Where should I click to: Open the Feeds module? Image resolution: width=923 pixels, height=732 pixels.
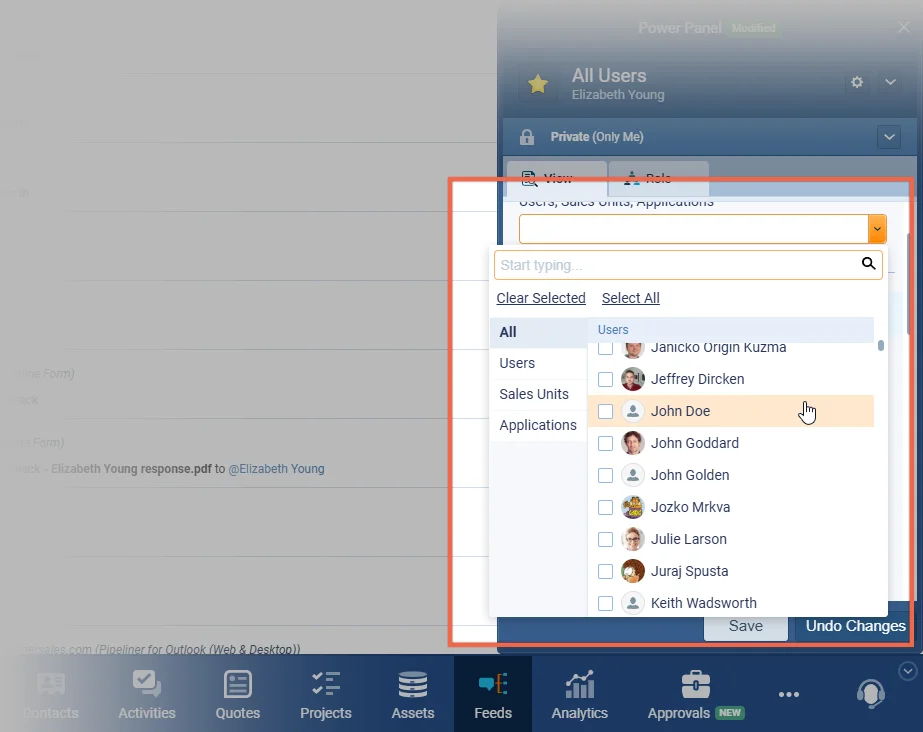(x=493, y=694)
